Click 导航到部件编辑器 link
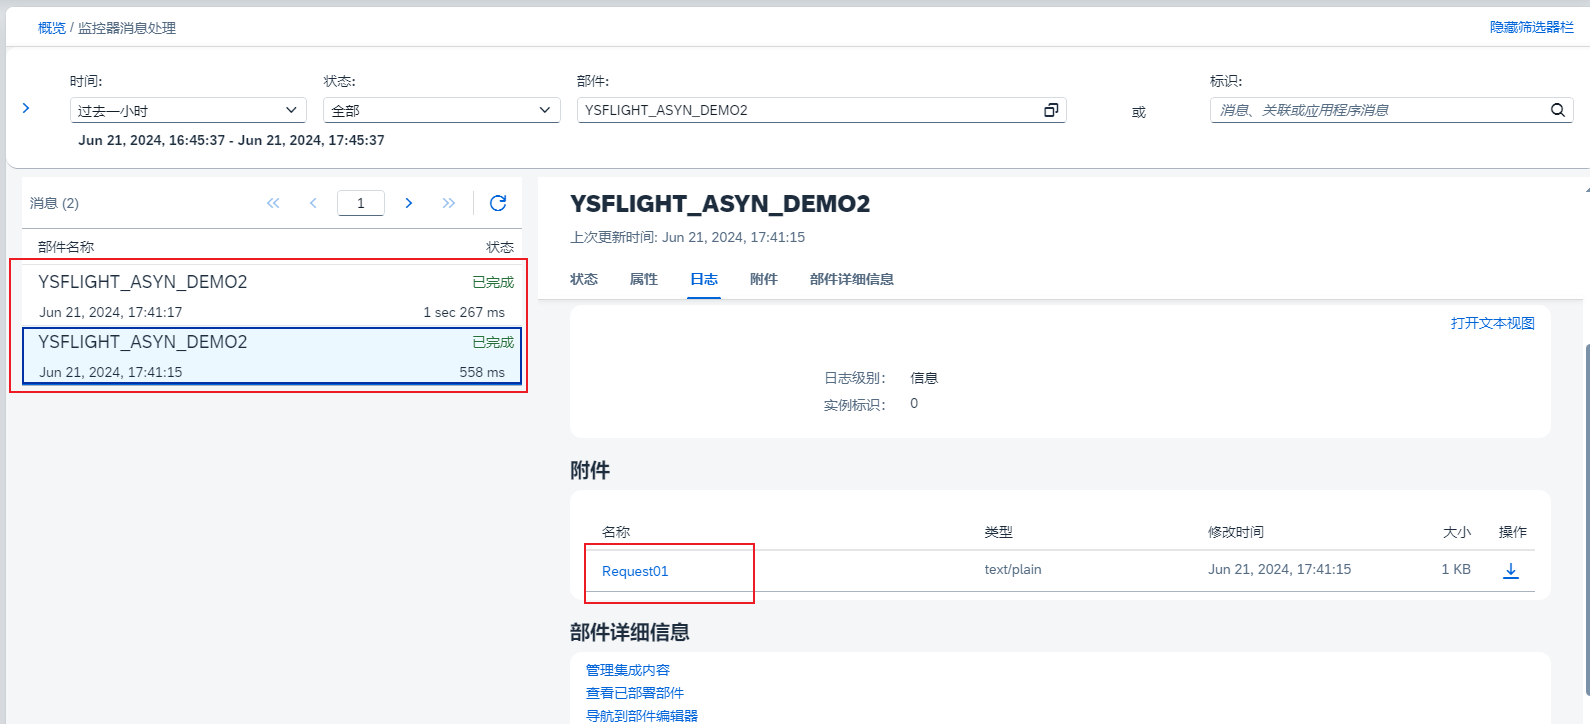 coord(642,716)
